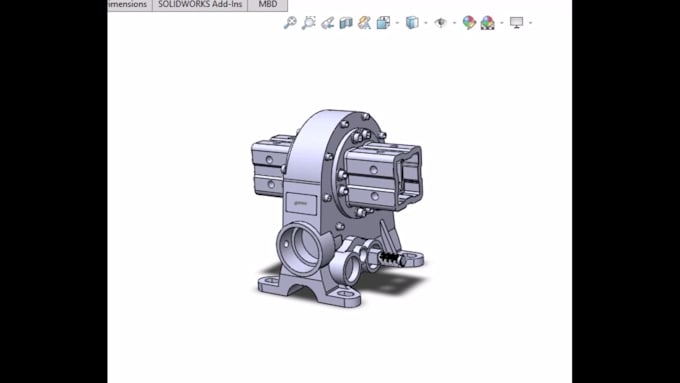680x383 pixels.
Task: Expand the Hide/Show Items dropdown arrow
Action: (x=454, y=23)
